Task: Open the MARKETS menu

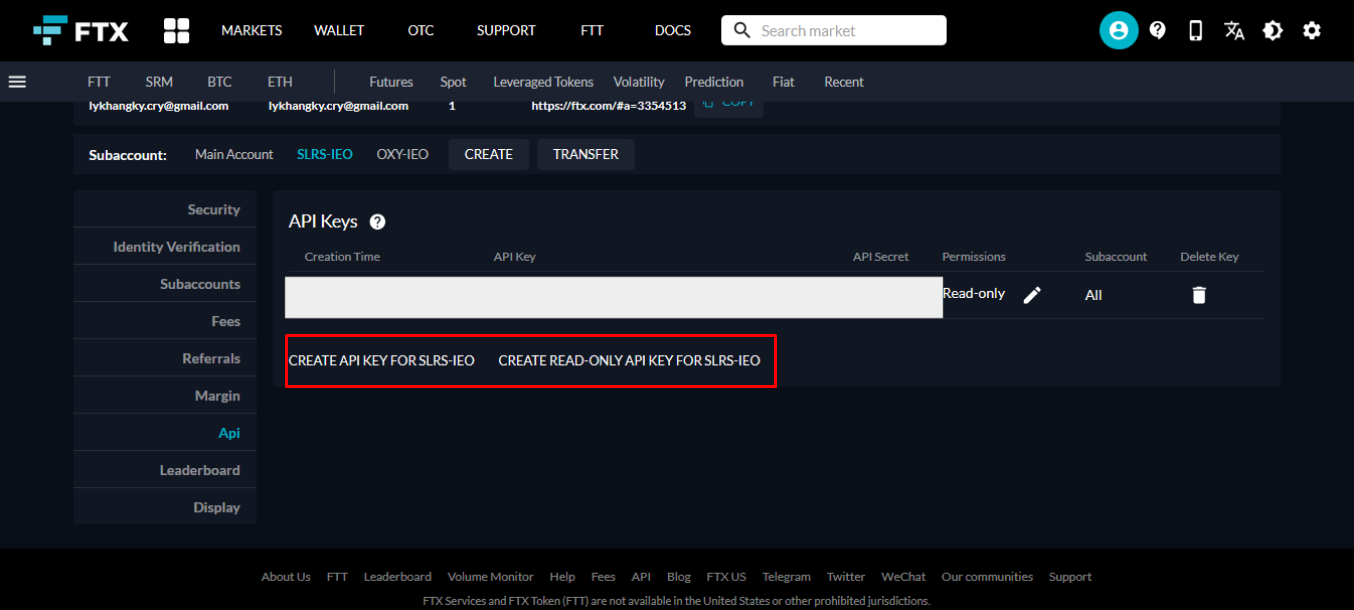Action: pyautogui.click(x=251, y=30)
